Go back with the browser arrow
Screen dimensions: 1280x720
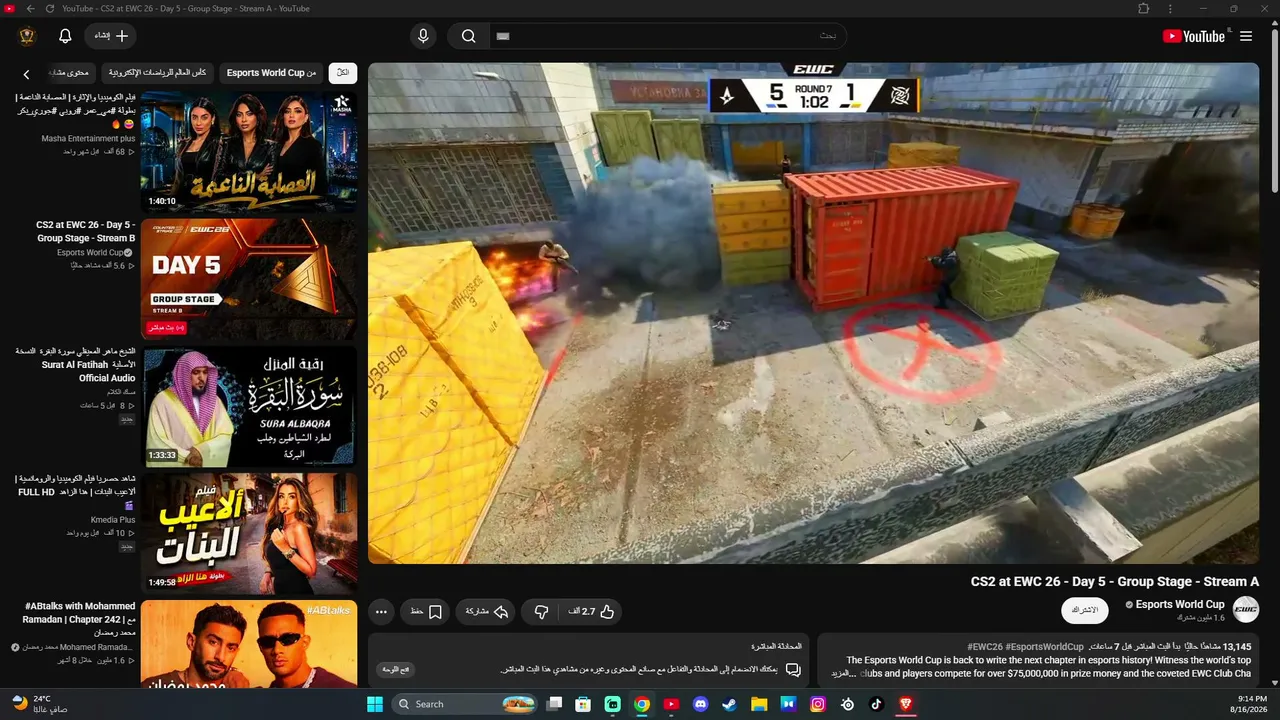pyautogui.click(x=31, y=9)
